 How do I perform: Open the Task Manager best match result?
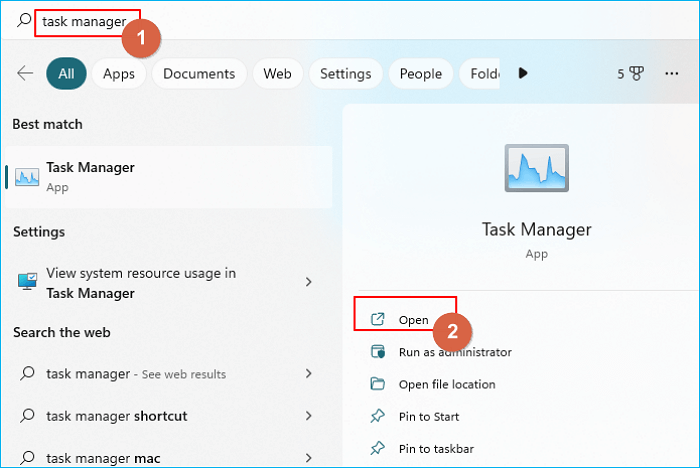point(169,177)
